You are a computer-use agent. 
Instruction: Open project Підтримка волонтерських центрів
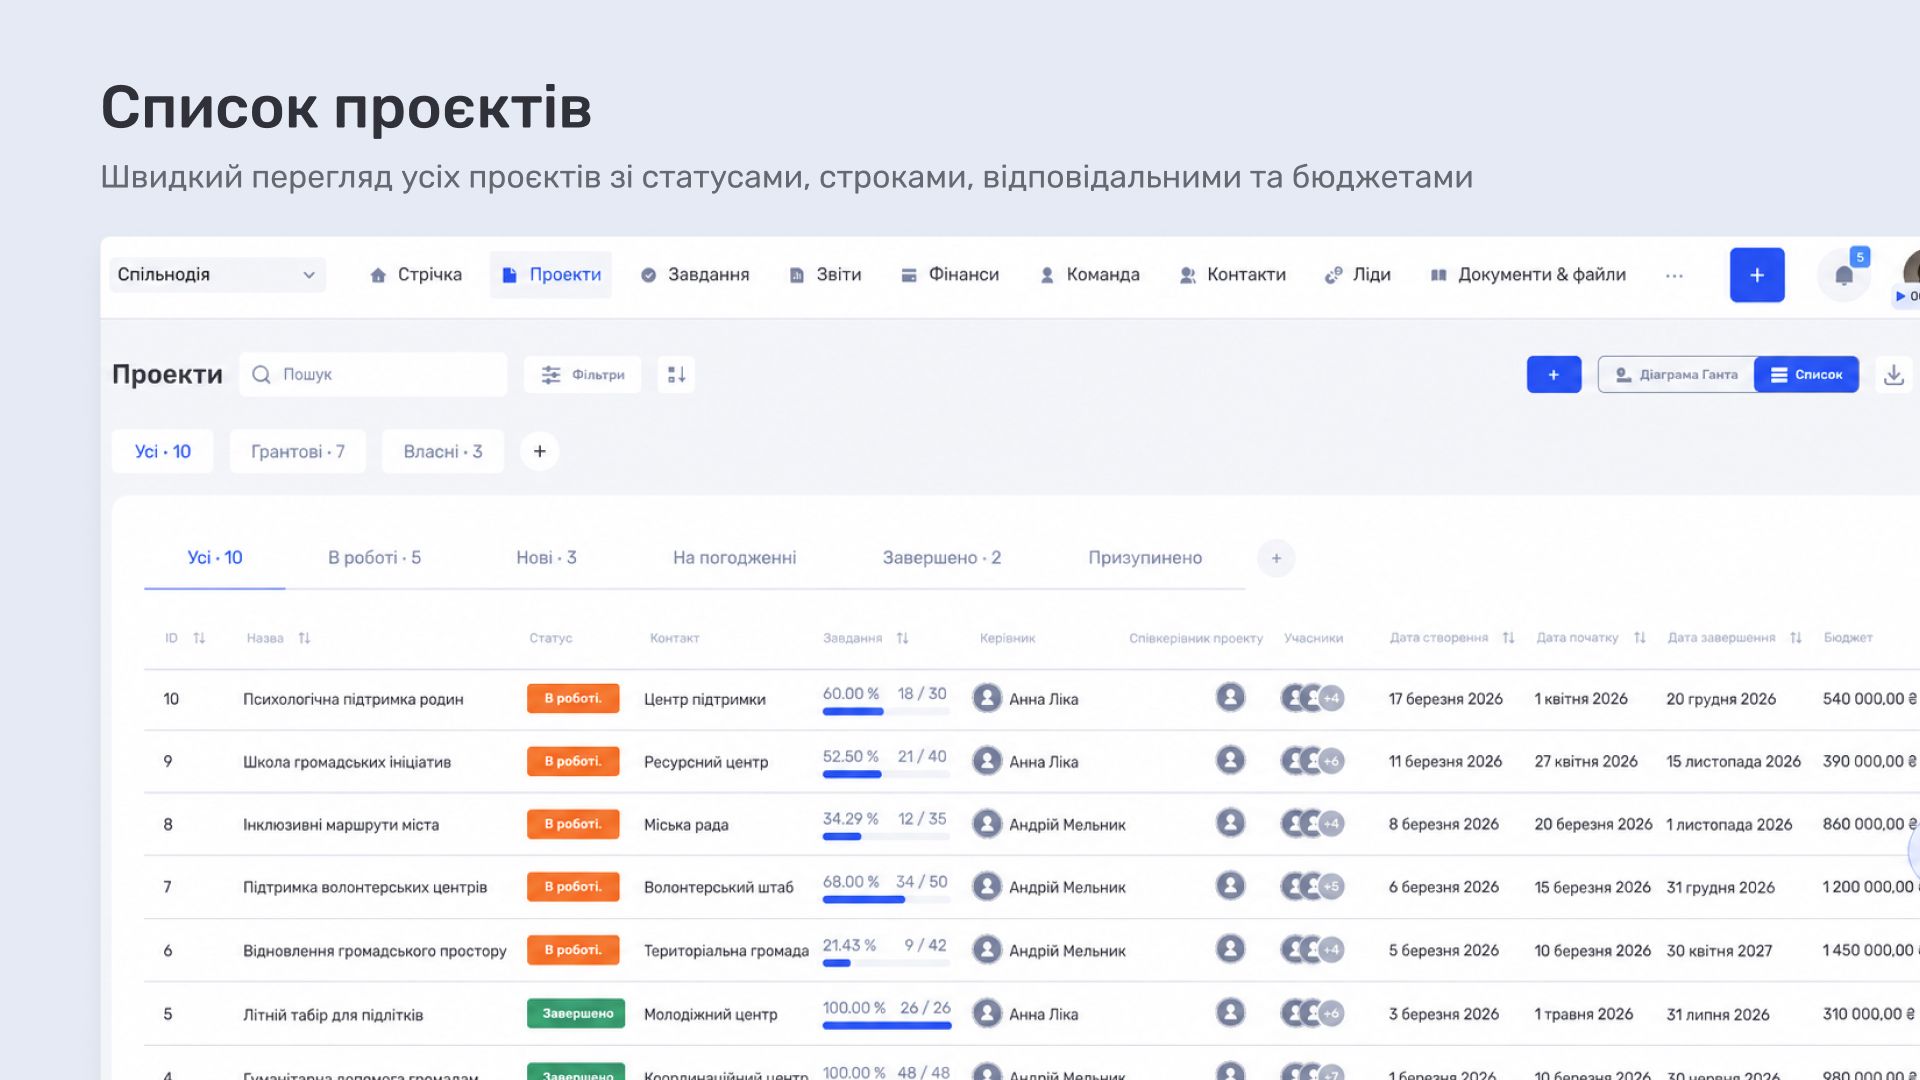coord(365,887)
